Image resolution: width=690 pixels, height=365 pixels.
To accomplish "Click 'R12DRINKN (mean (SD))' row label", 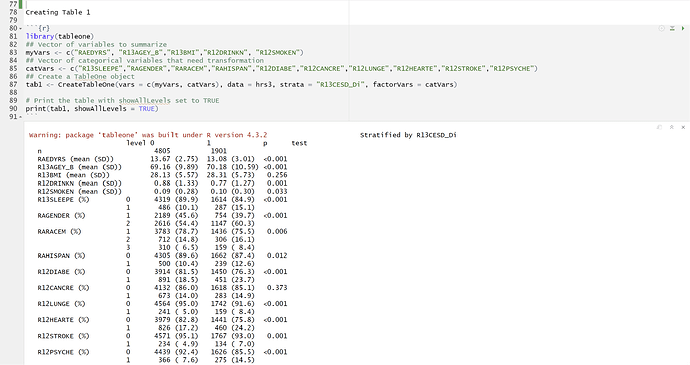I will 80,183.
